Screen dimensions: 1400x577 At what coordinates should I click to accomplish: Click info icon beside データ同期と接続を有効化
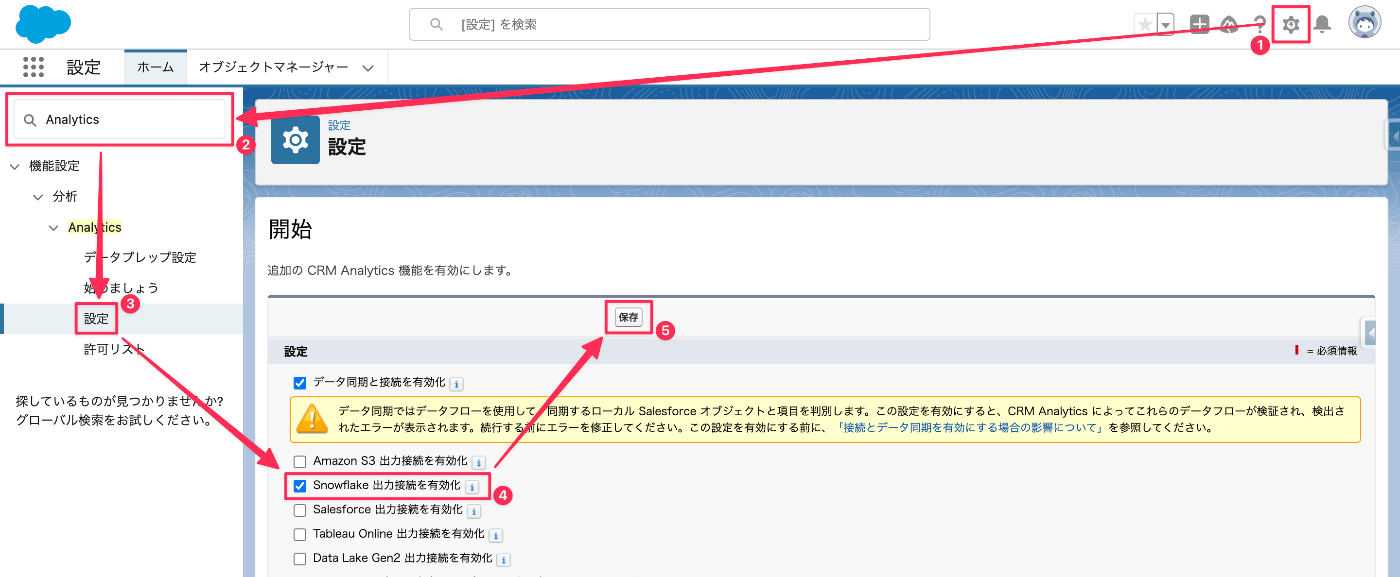pyautogui.click(x=456, y=384)
